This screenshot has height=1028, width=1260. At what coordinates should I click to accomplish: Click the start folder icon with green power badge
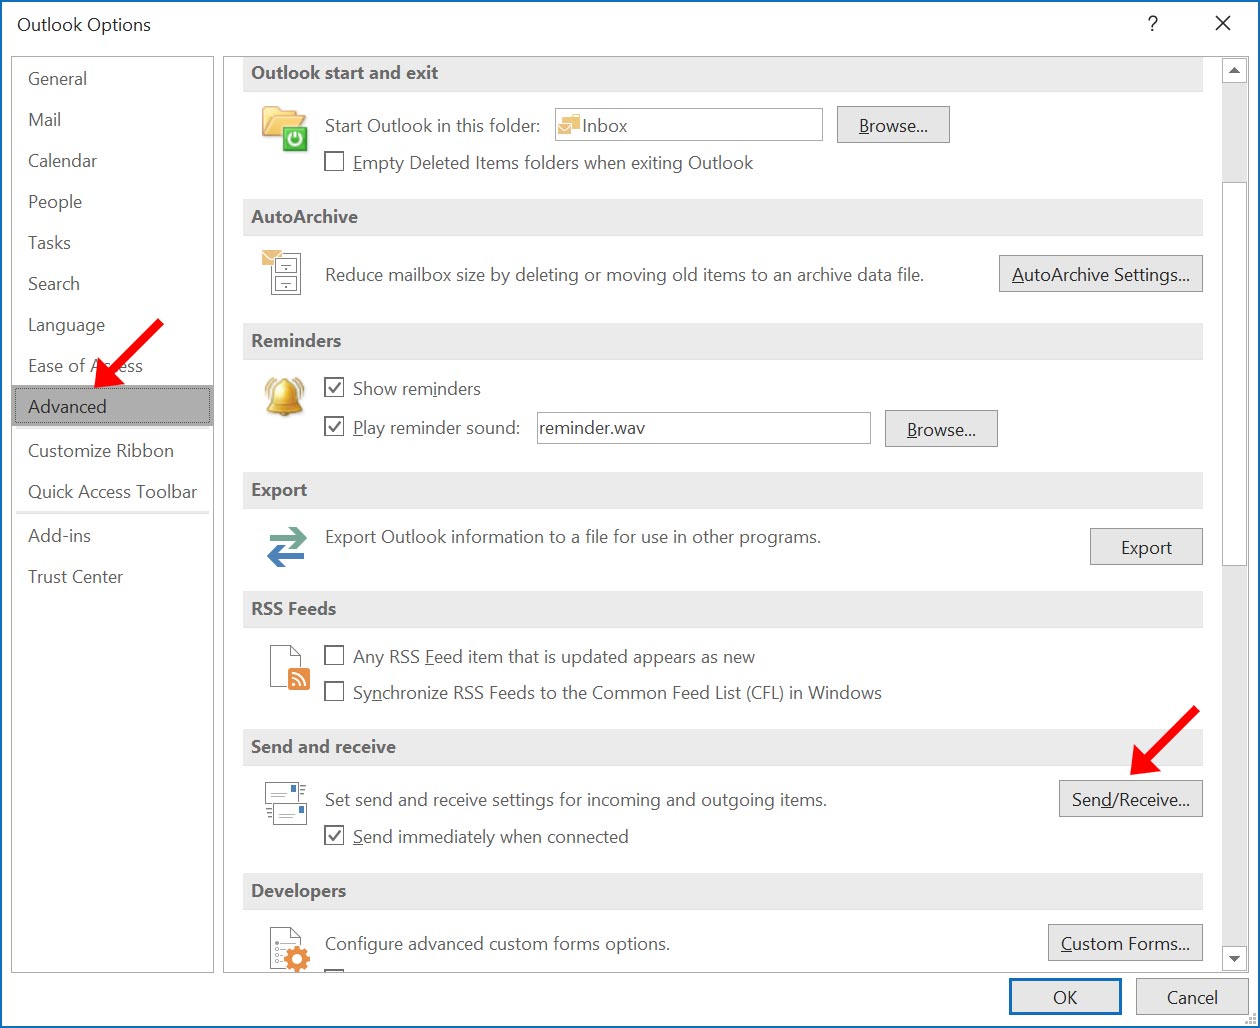pos(285,128)
